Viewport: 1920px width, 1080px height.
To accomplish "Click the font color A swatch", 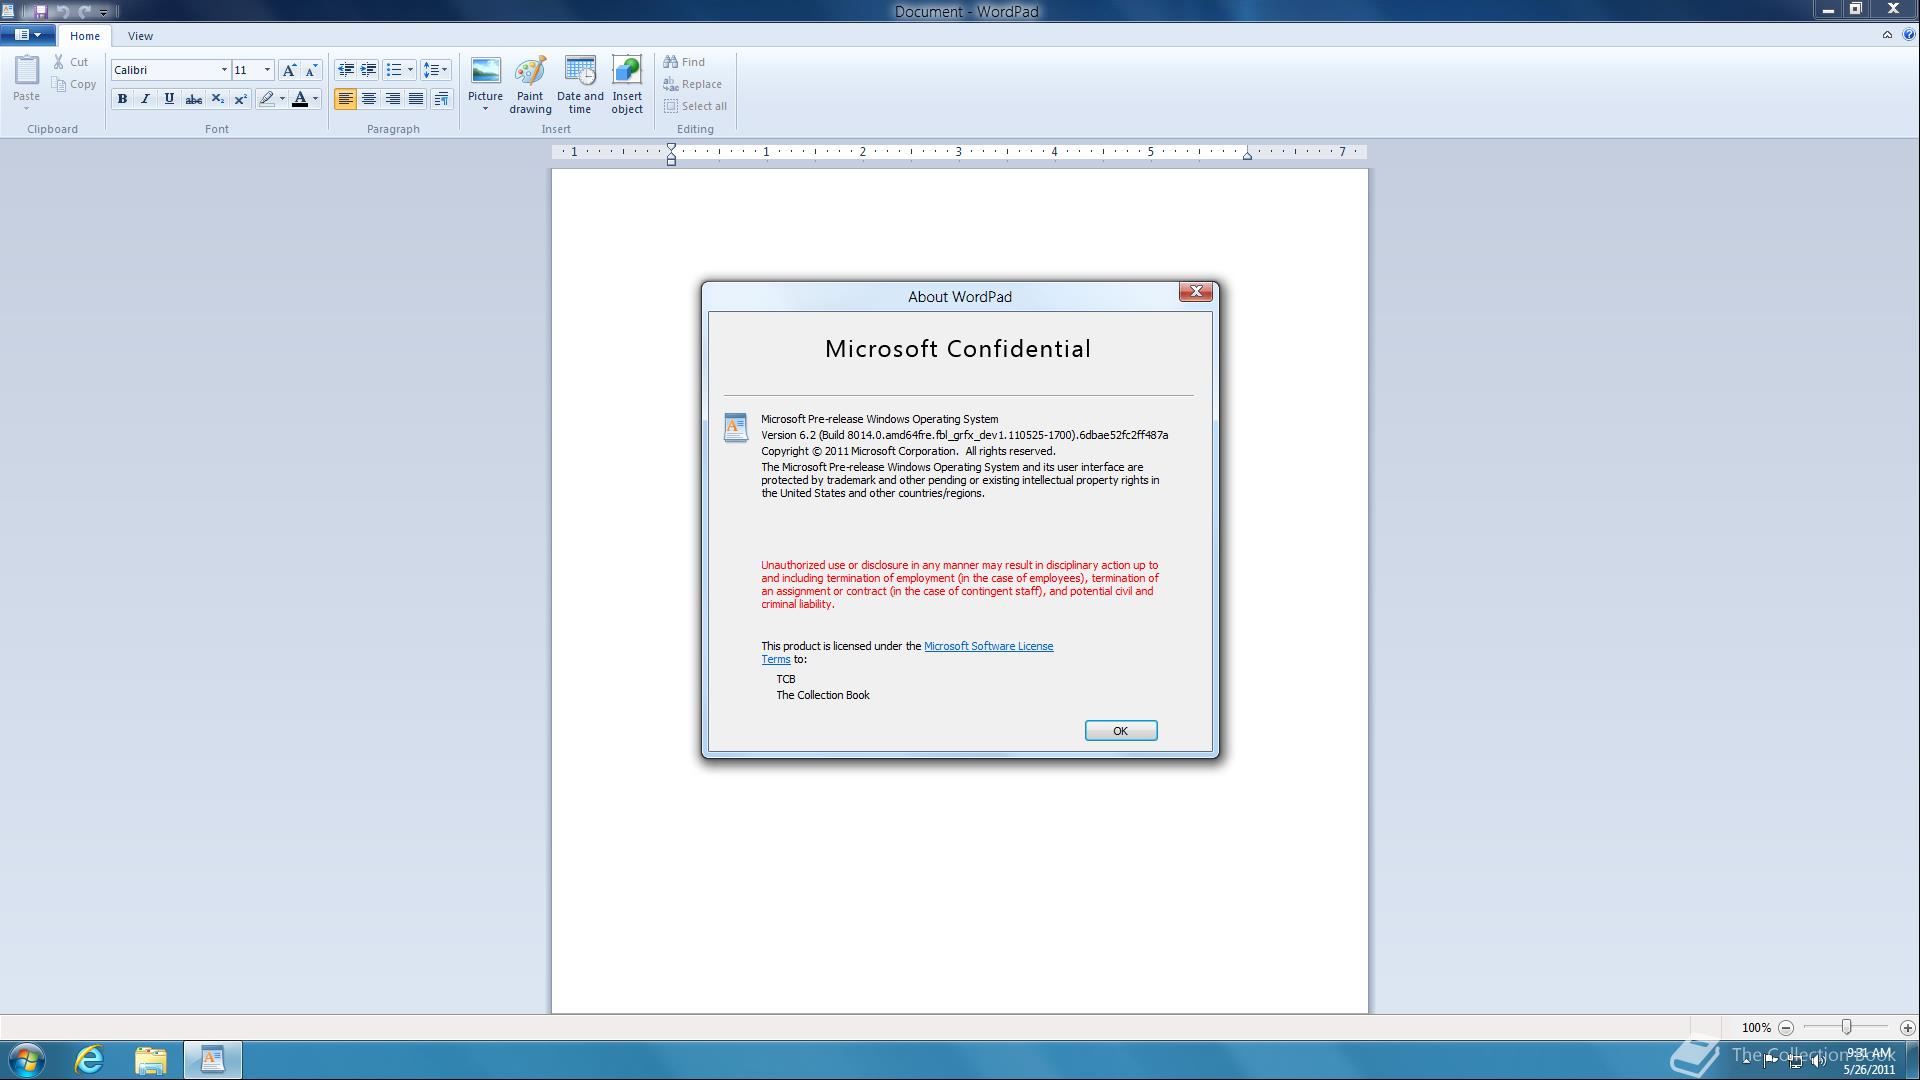I will [299, 99].
